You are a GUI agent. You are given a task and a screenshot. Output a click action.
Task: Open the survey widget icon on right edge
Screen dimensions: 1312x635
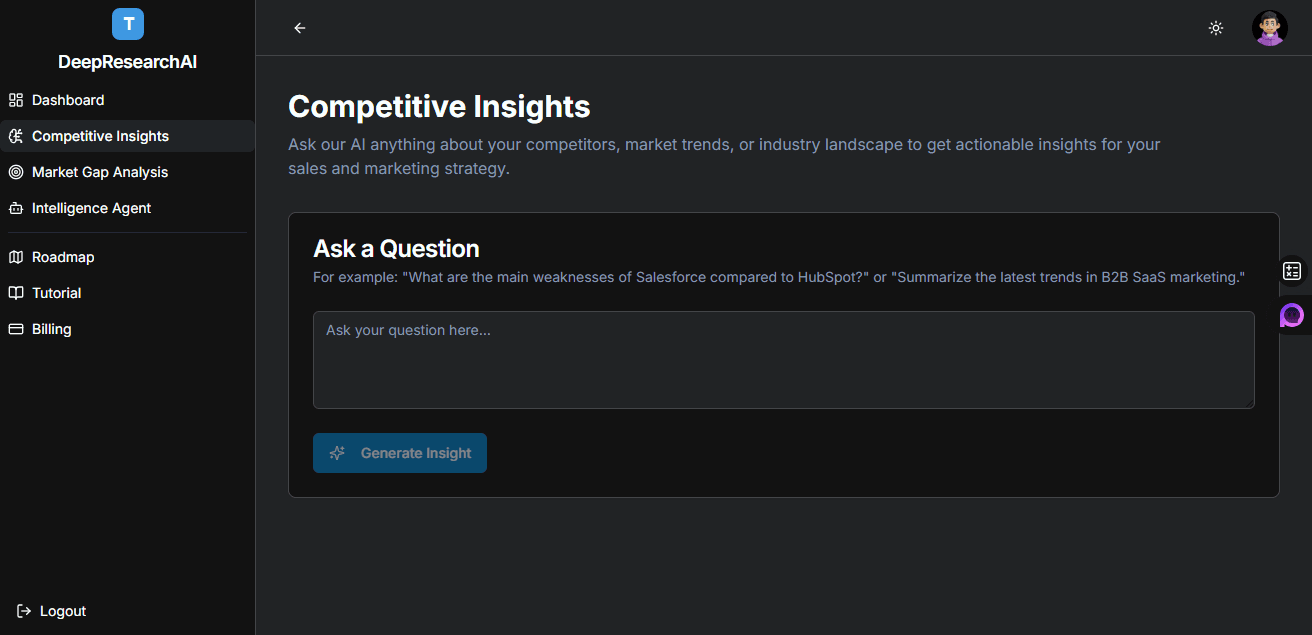tap(1292, 270)
